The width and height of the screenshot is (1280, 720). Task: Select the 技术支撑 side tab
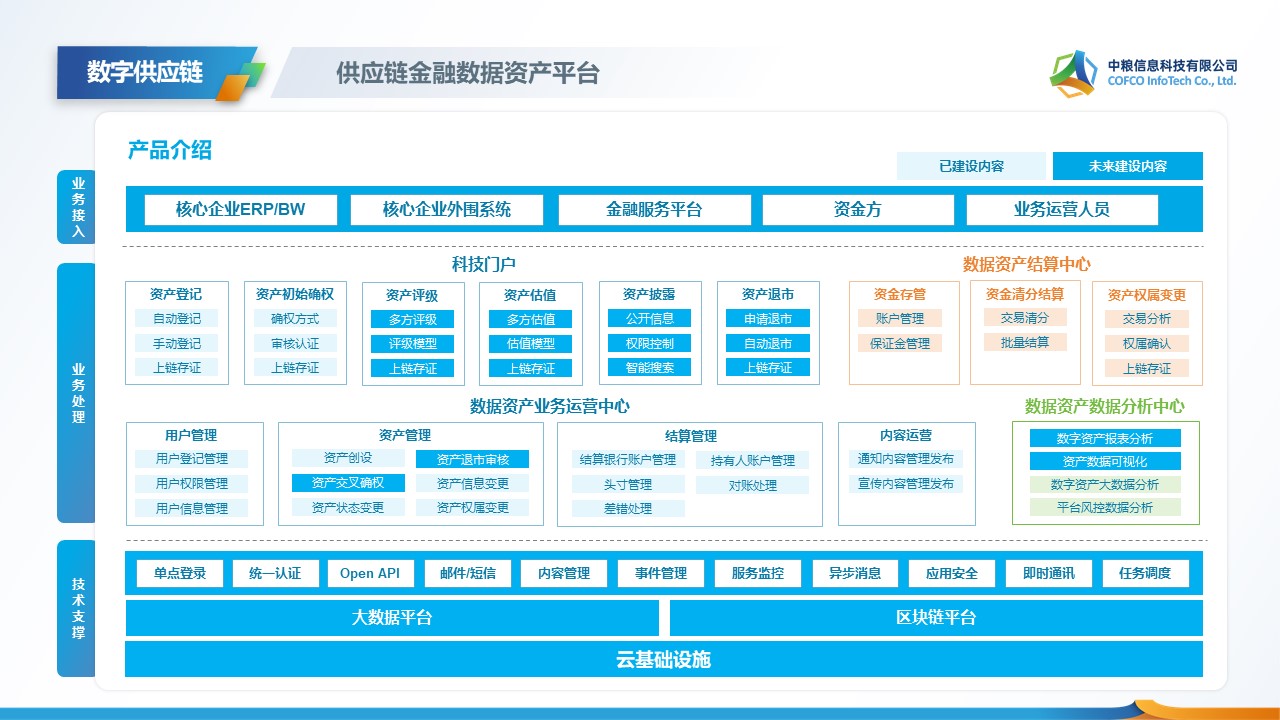pos(78,608)
